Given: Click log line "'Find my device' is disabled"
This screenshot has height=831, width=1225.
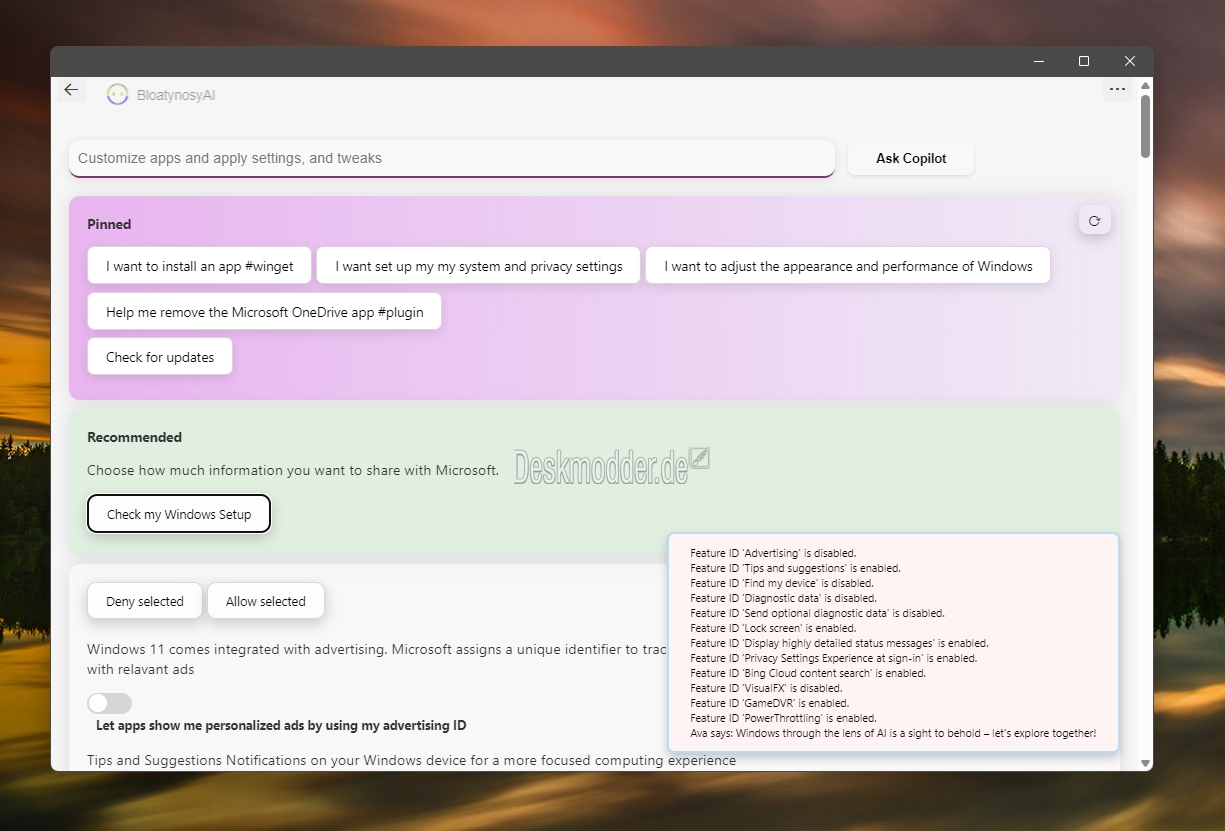Looking at the screenshot, I should tap(782, 583).
